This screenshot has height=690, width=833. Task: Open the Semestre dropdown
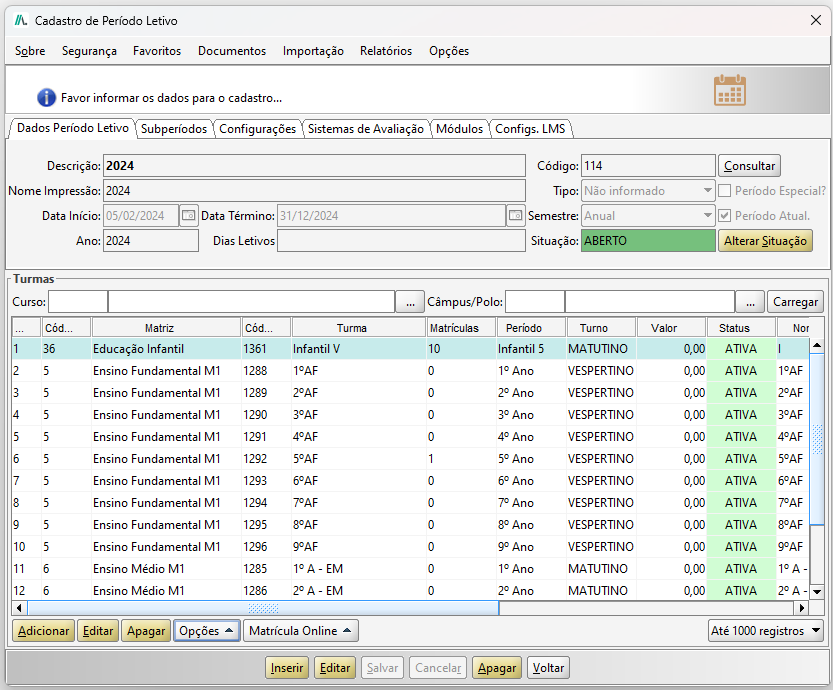click(x=648, y=216)
